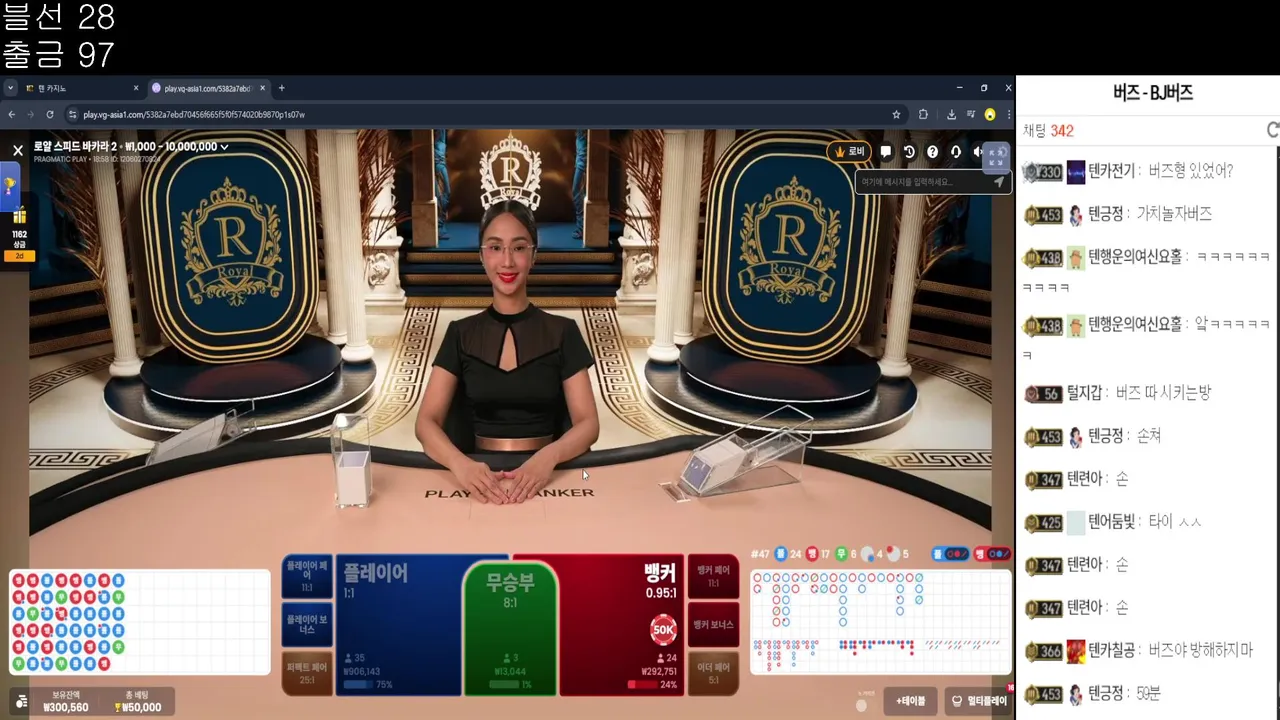The width and height of the screenshot is (1280, 720).
Task: Click chat message '버즈 따 시키는방'
Action: 1163,393
